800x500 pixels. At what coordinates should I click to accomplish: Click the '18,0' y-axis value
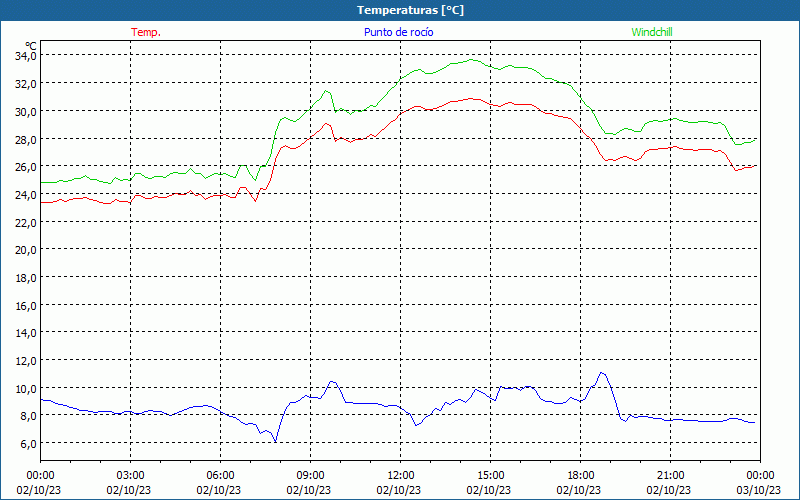coord(26,278)
